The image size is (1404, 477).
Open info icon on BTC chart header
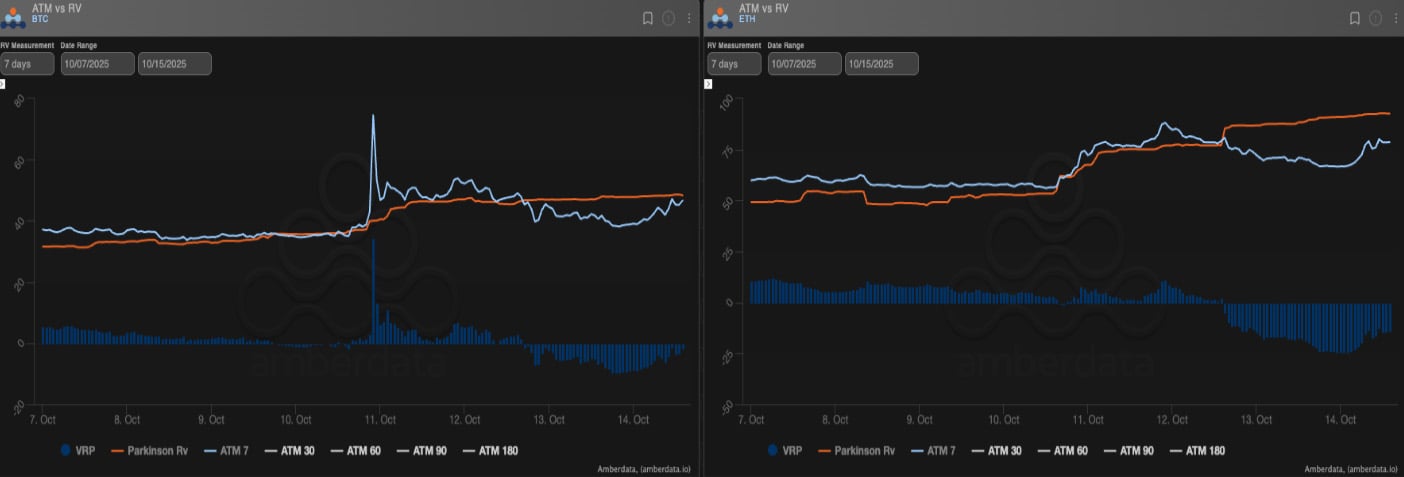pyautogui.click(x=669, y=18)
